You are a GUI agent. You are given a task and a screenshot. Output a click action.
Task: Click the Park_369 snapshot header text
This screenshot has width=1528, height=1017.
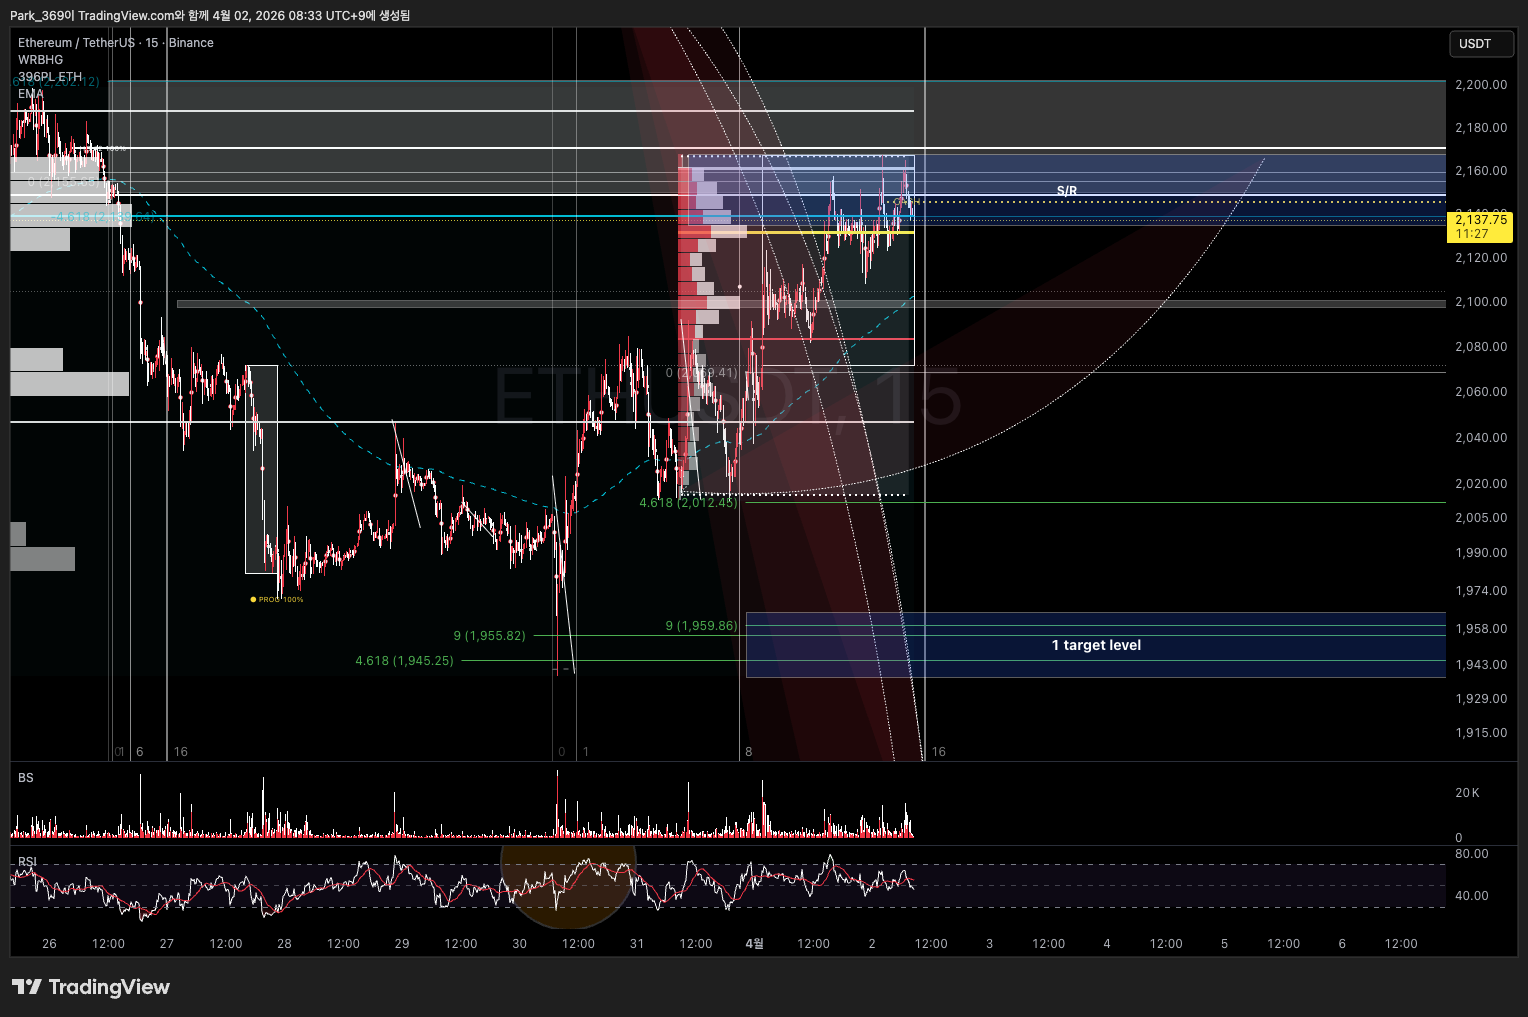(x=210, y=15)
